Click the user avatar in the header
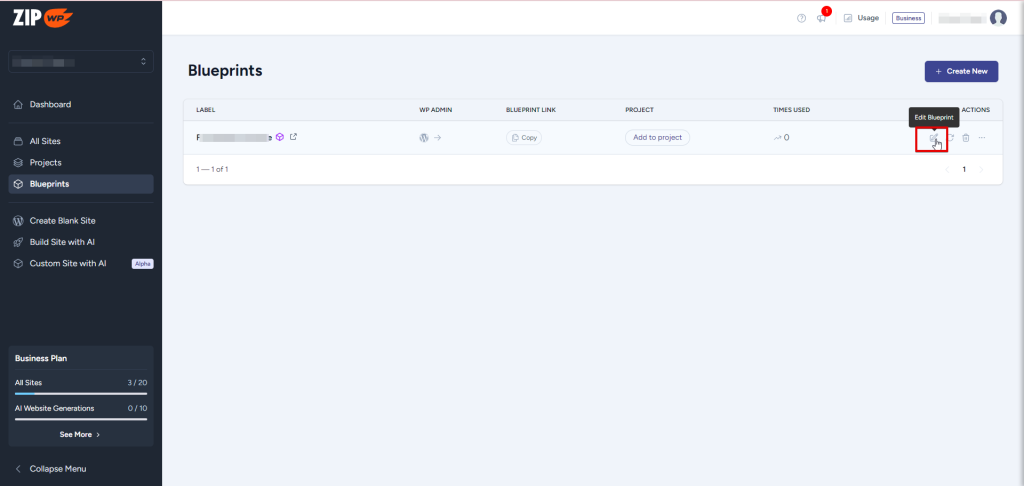 [x=997, y=18]
